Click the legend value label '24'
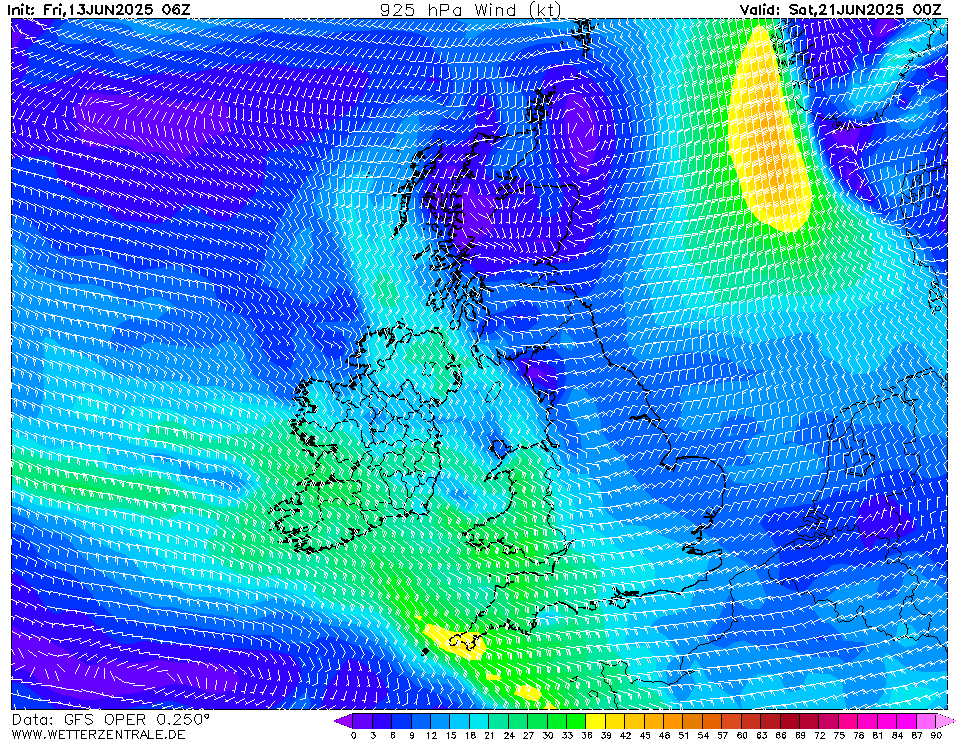Viewport: 959px width, 741px height. tap(509, 735)
